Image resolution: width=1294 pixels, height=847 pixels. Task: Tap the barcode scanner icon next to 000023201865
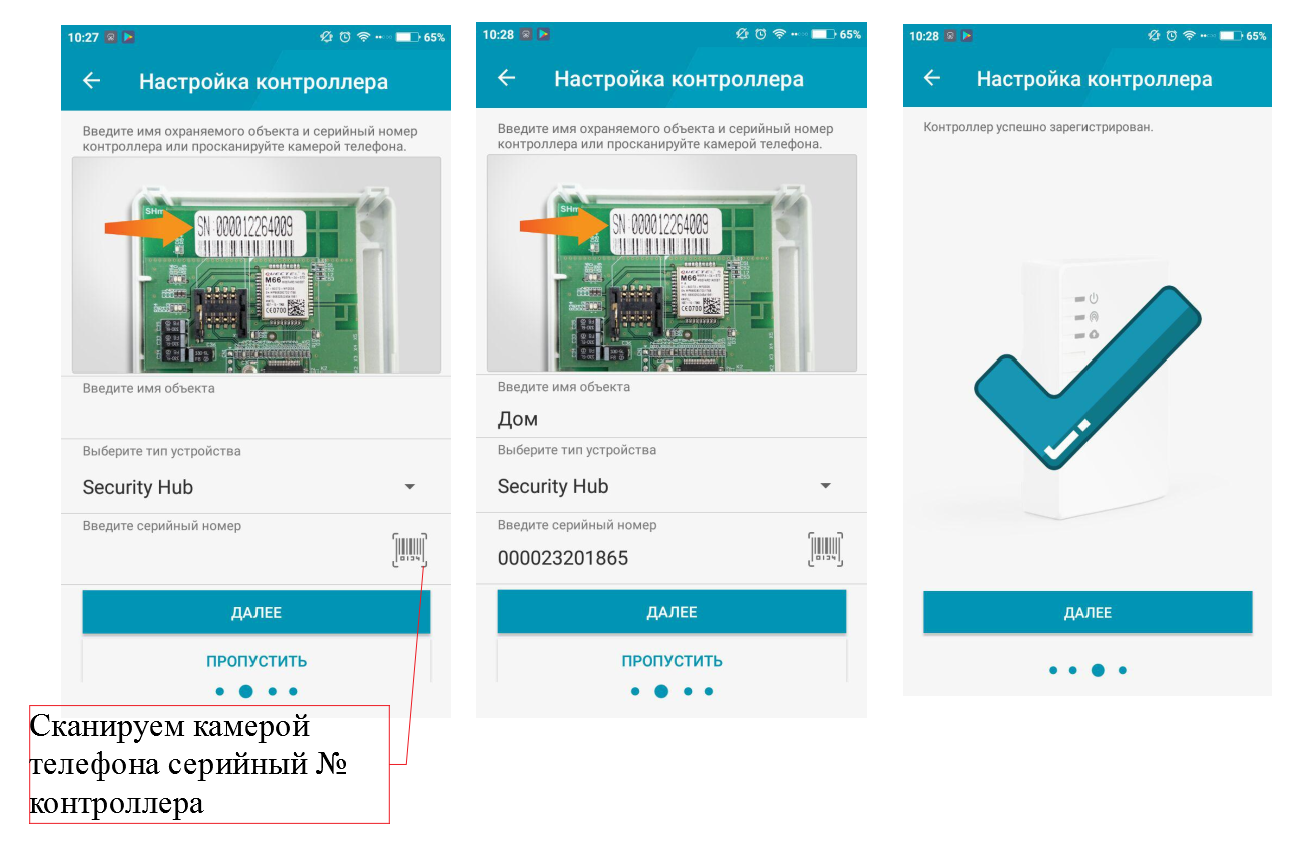pyautogui.click(x=825, y=549)
